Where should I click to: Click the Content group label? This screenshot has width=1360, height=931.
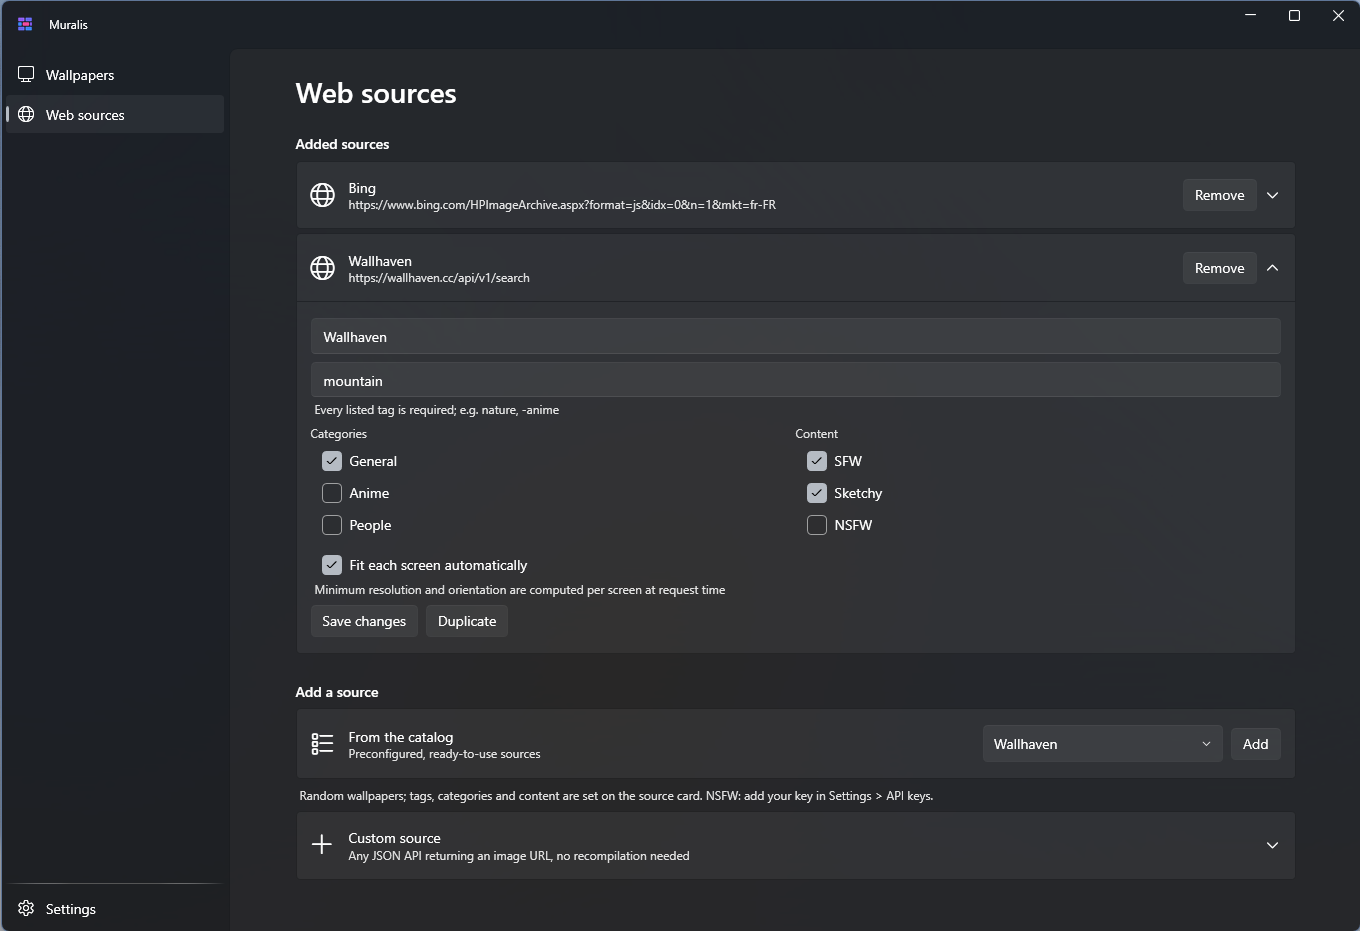pos(816,434)
